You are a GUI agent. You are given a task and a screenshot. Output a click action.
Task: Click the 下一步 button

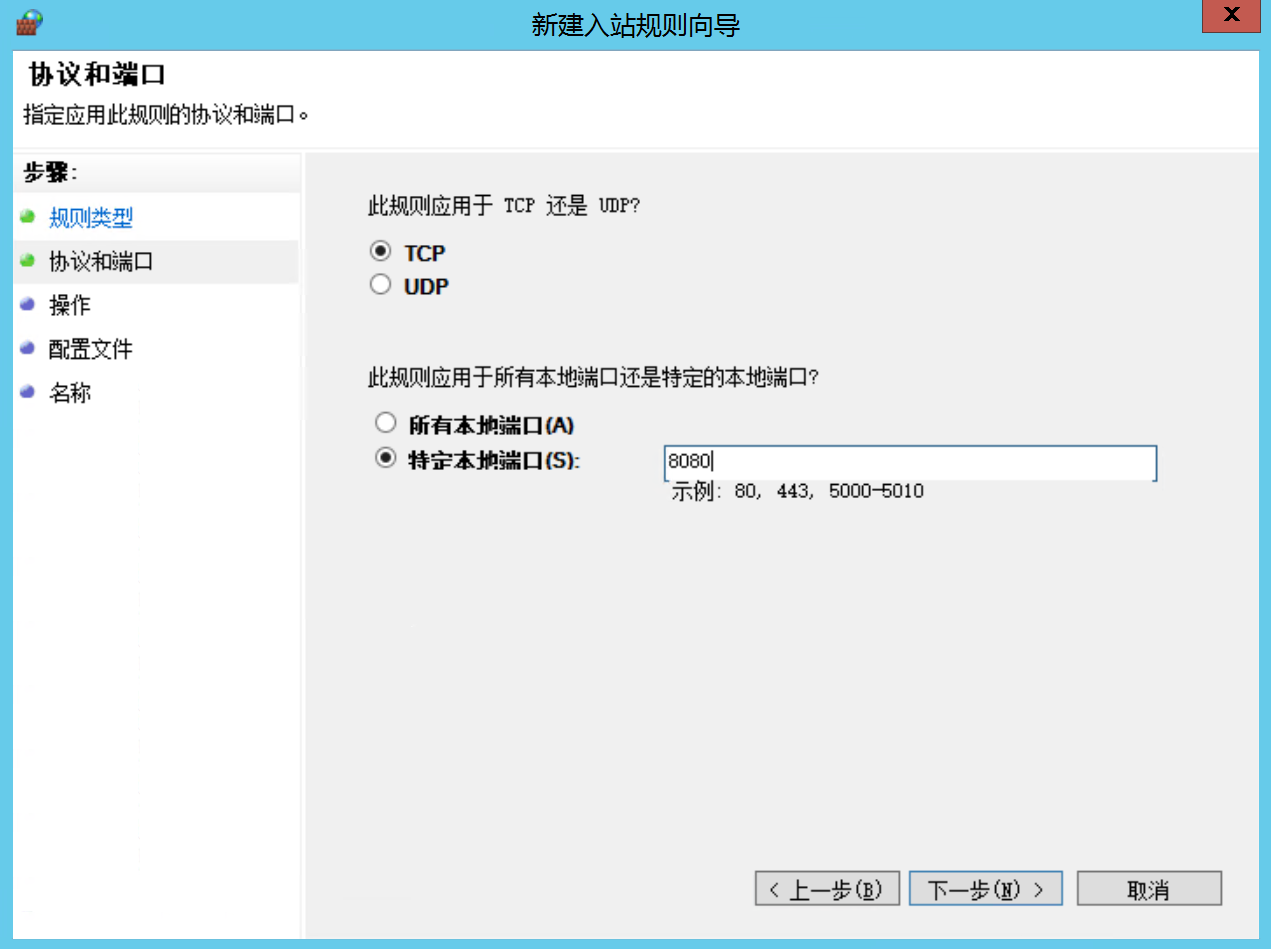click(985, 887)
